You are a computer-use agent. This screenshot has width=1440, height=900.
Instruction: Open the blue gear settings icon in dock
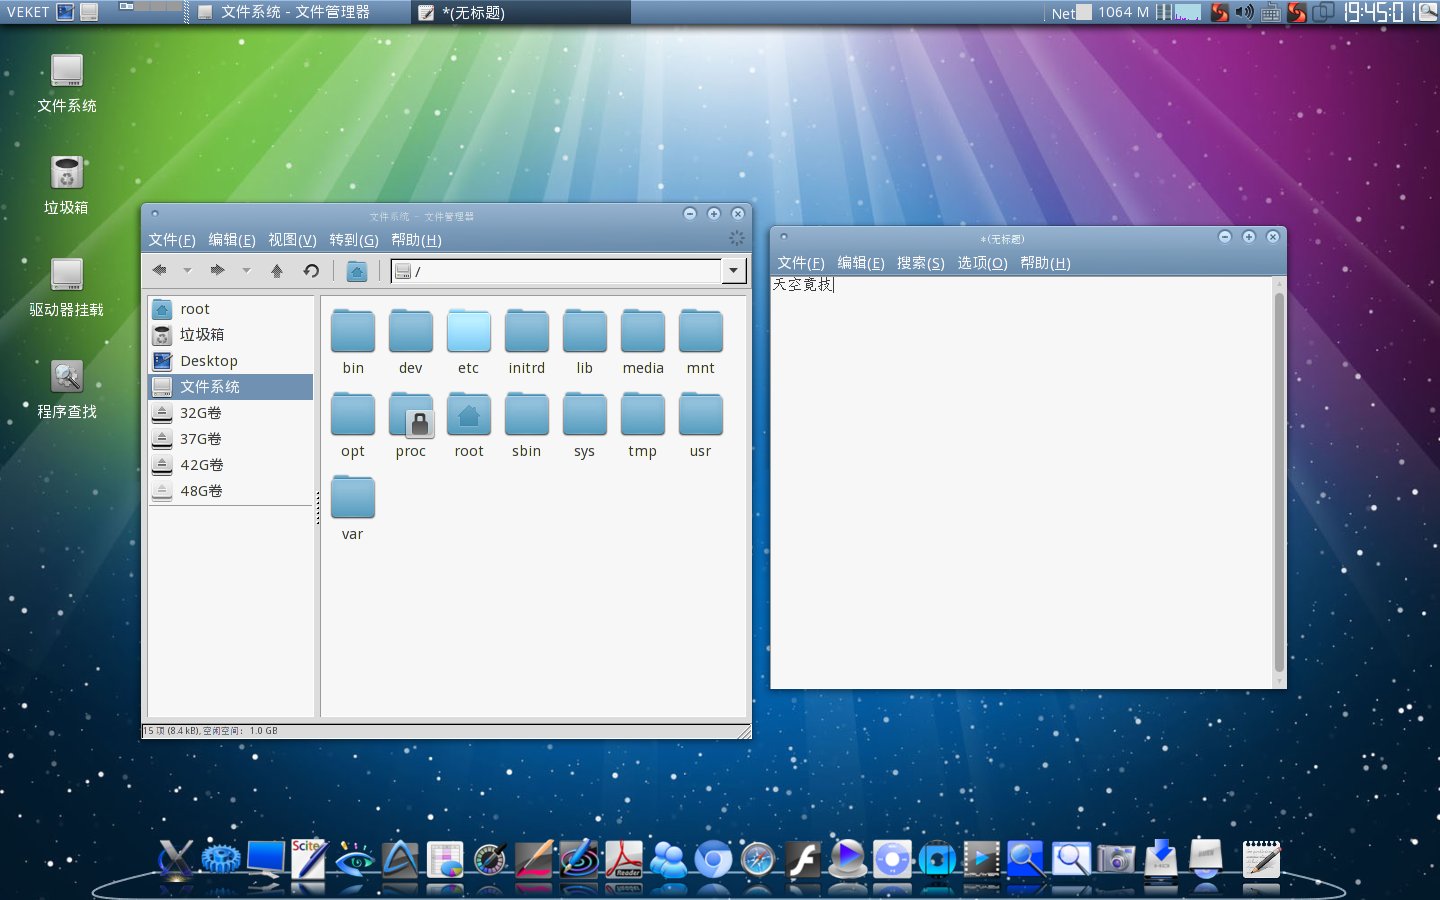tap(220, 859)
